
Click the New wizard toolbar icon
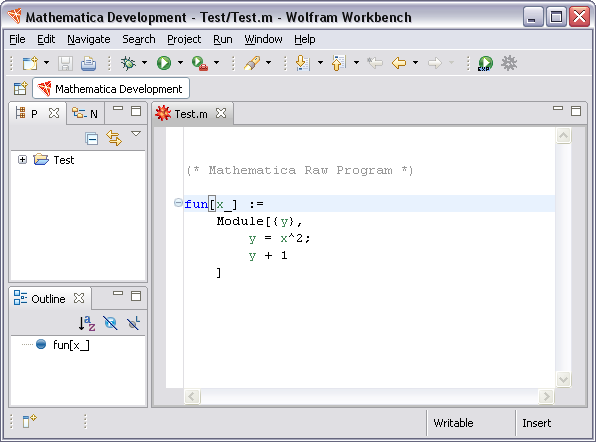click(x=30, y=63)
